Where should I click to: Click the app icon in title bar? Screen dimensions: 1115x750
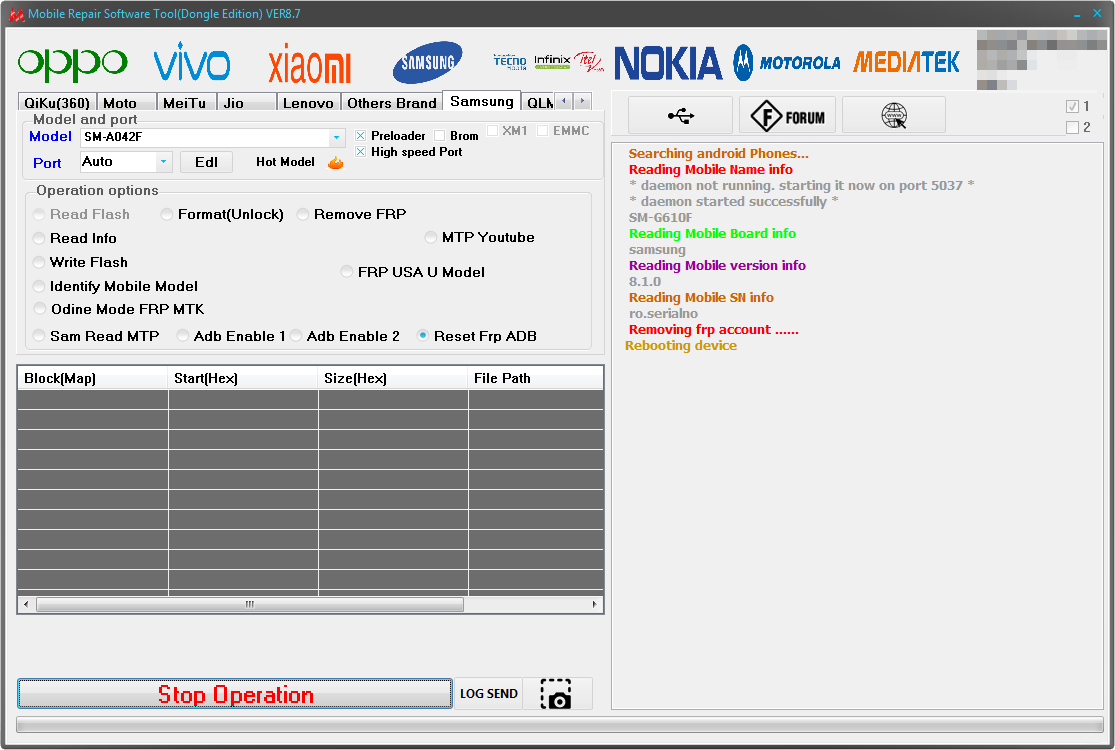click(x=16, y=14)
